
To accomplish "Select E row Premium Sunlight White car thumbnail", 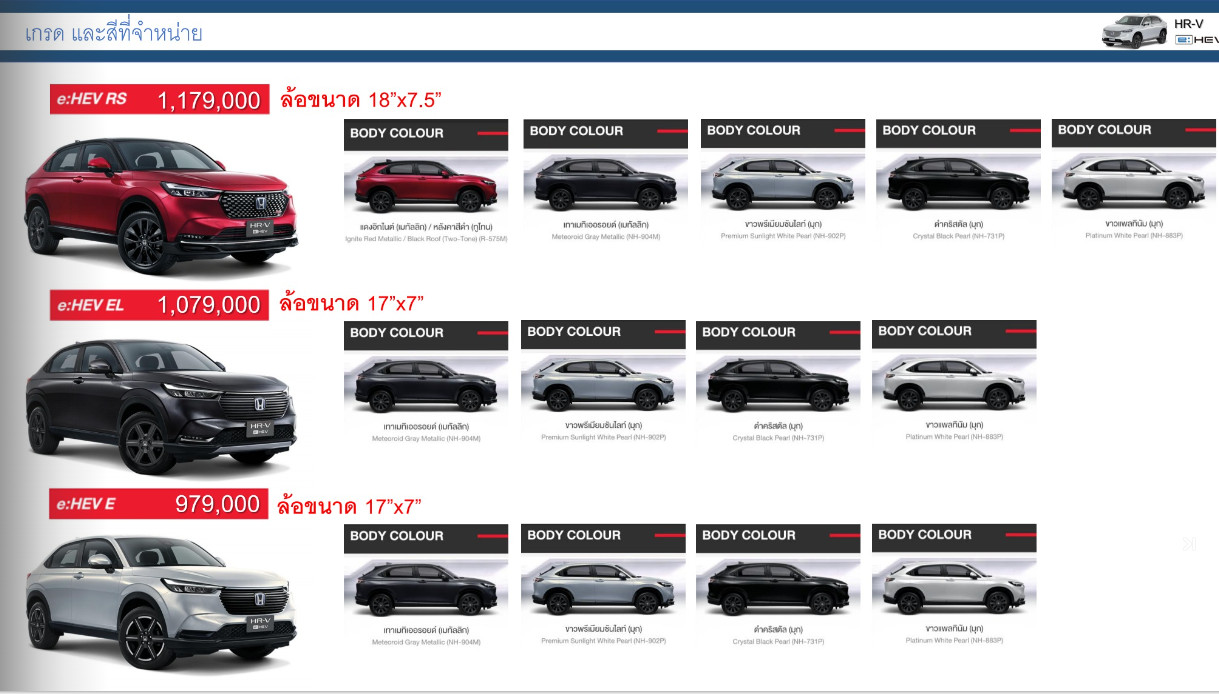I will [x=603, y=590].
